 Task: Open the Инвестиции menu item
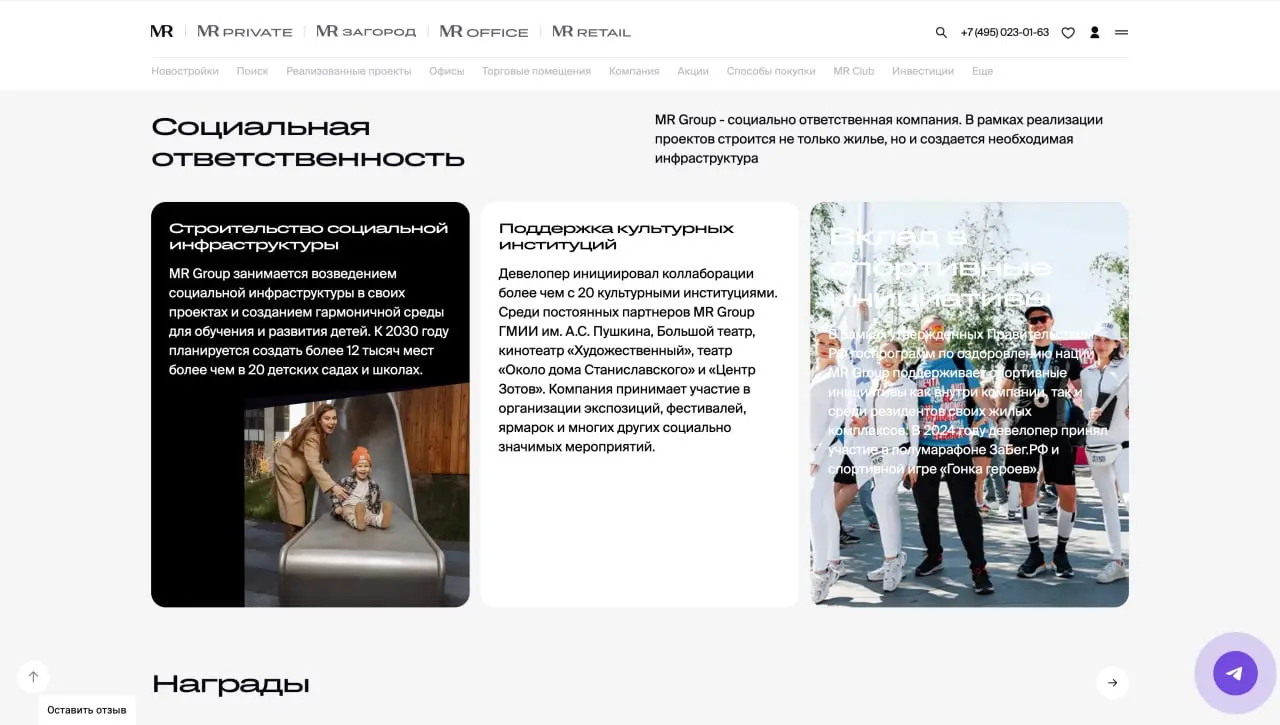coord(923,71)
